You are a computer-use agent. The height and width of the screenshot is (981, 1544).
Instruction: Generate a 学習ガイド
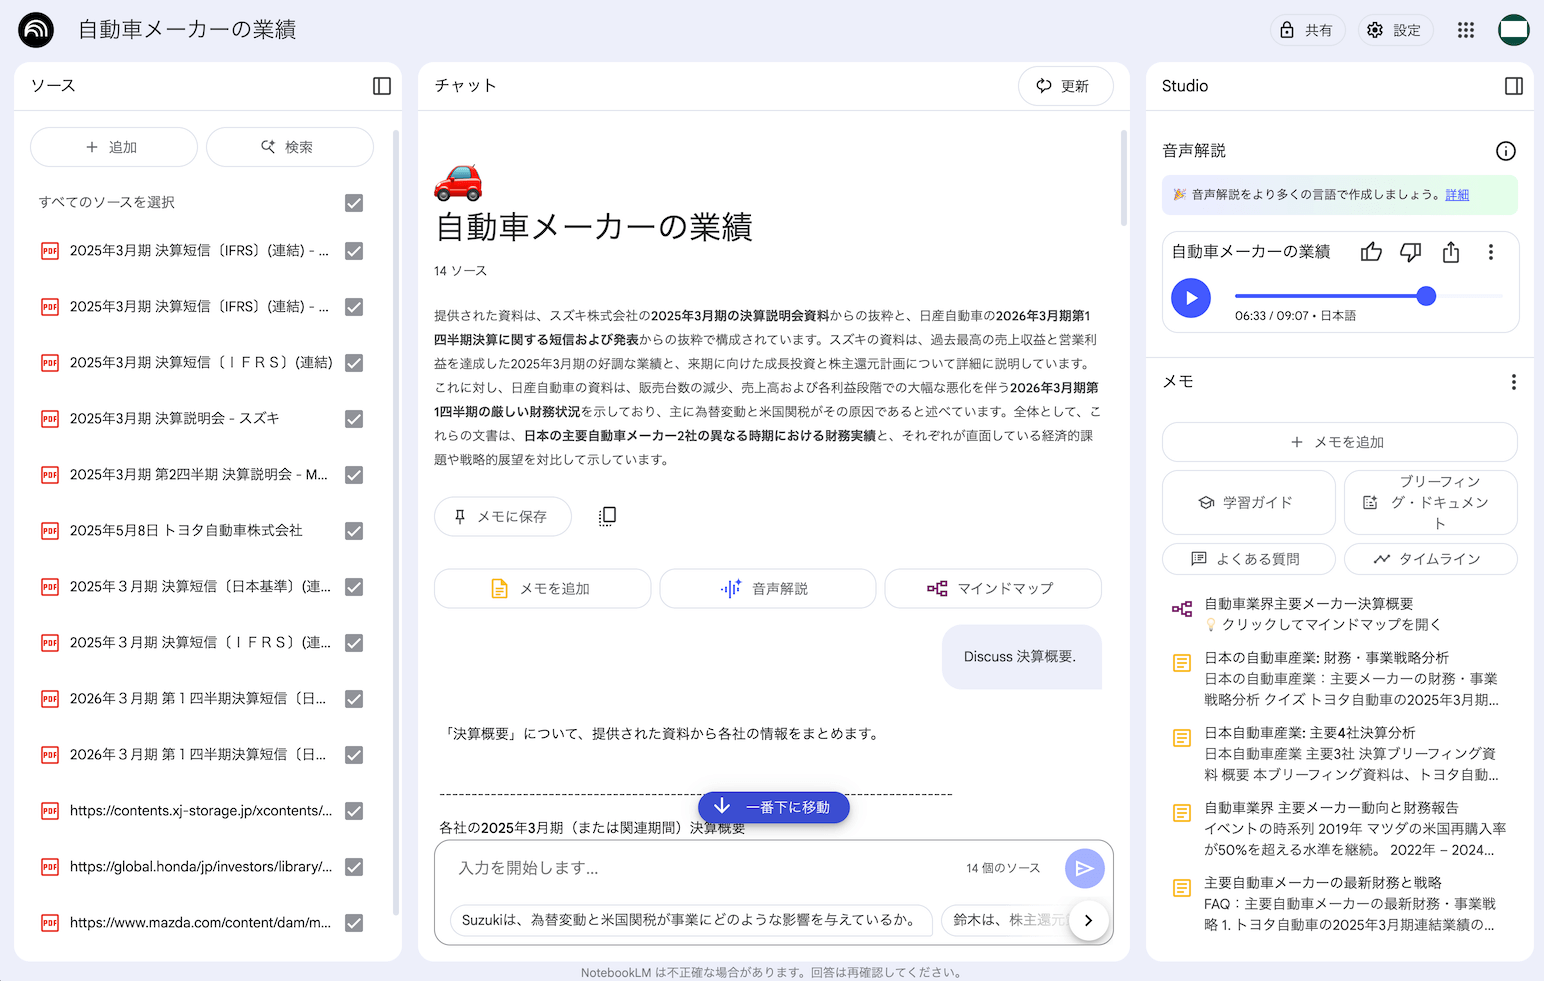1249,503
